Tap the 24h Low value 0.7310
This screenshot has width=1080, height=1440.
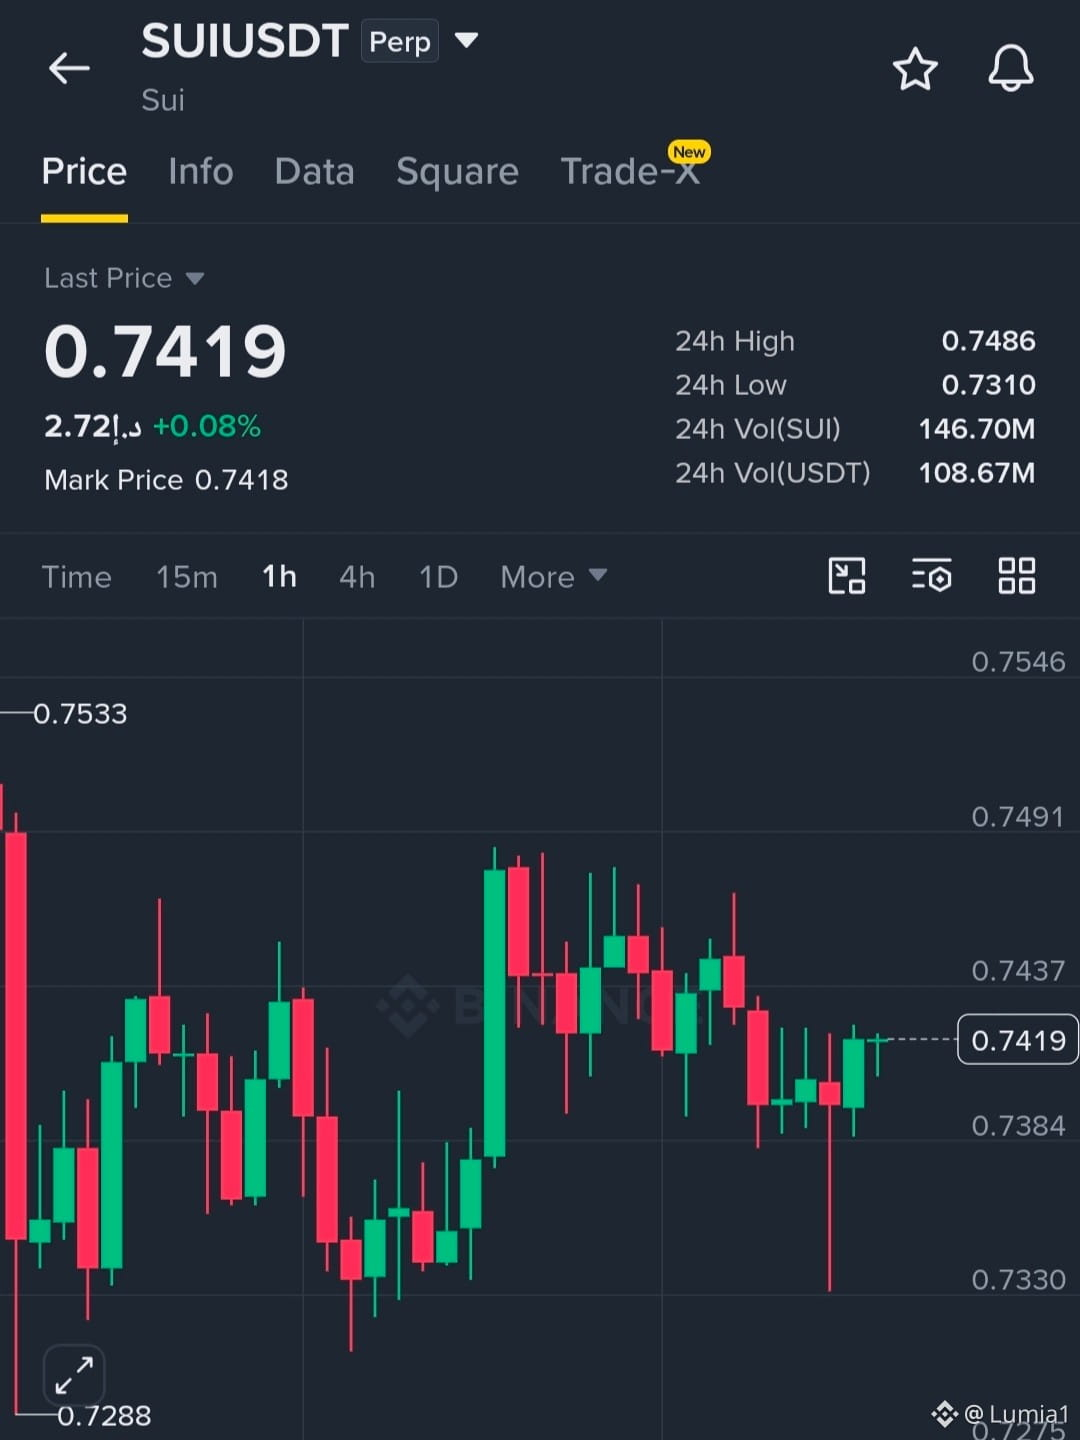pos(988,385)
